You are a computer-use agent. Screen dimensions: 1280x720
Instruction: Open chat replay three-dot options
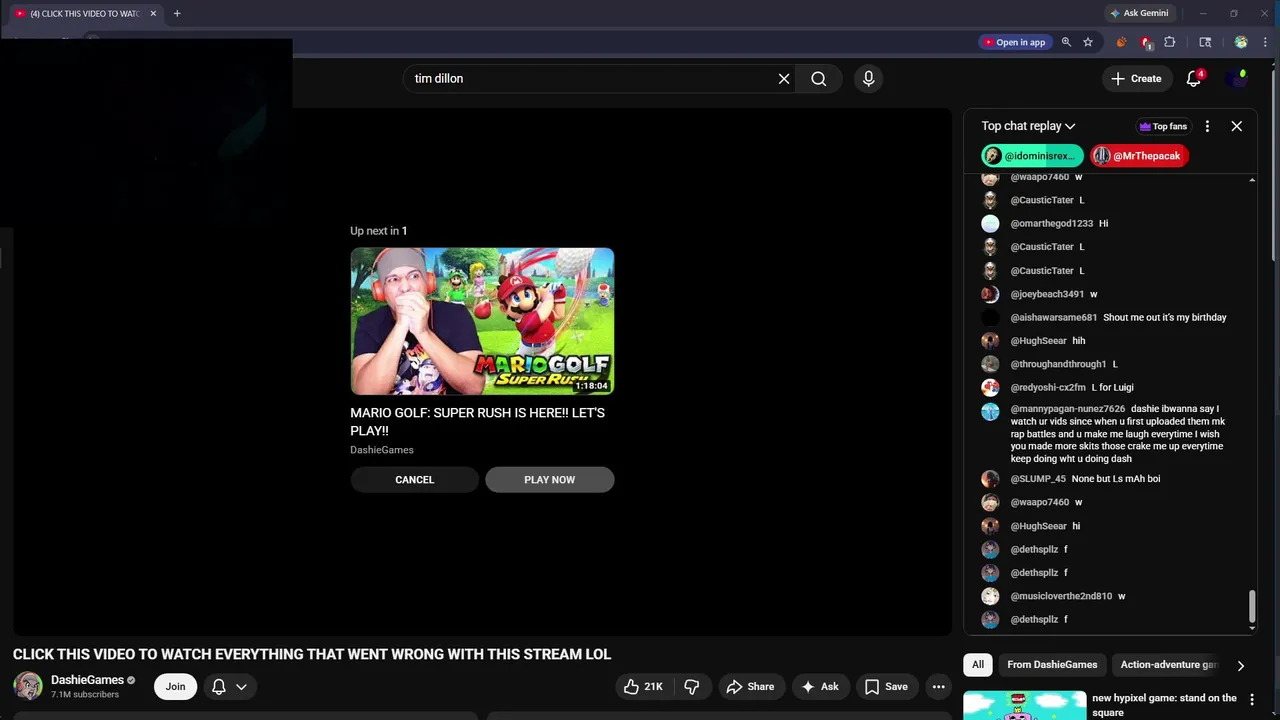click(1207, 126)
